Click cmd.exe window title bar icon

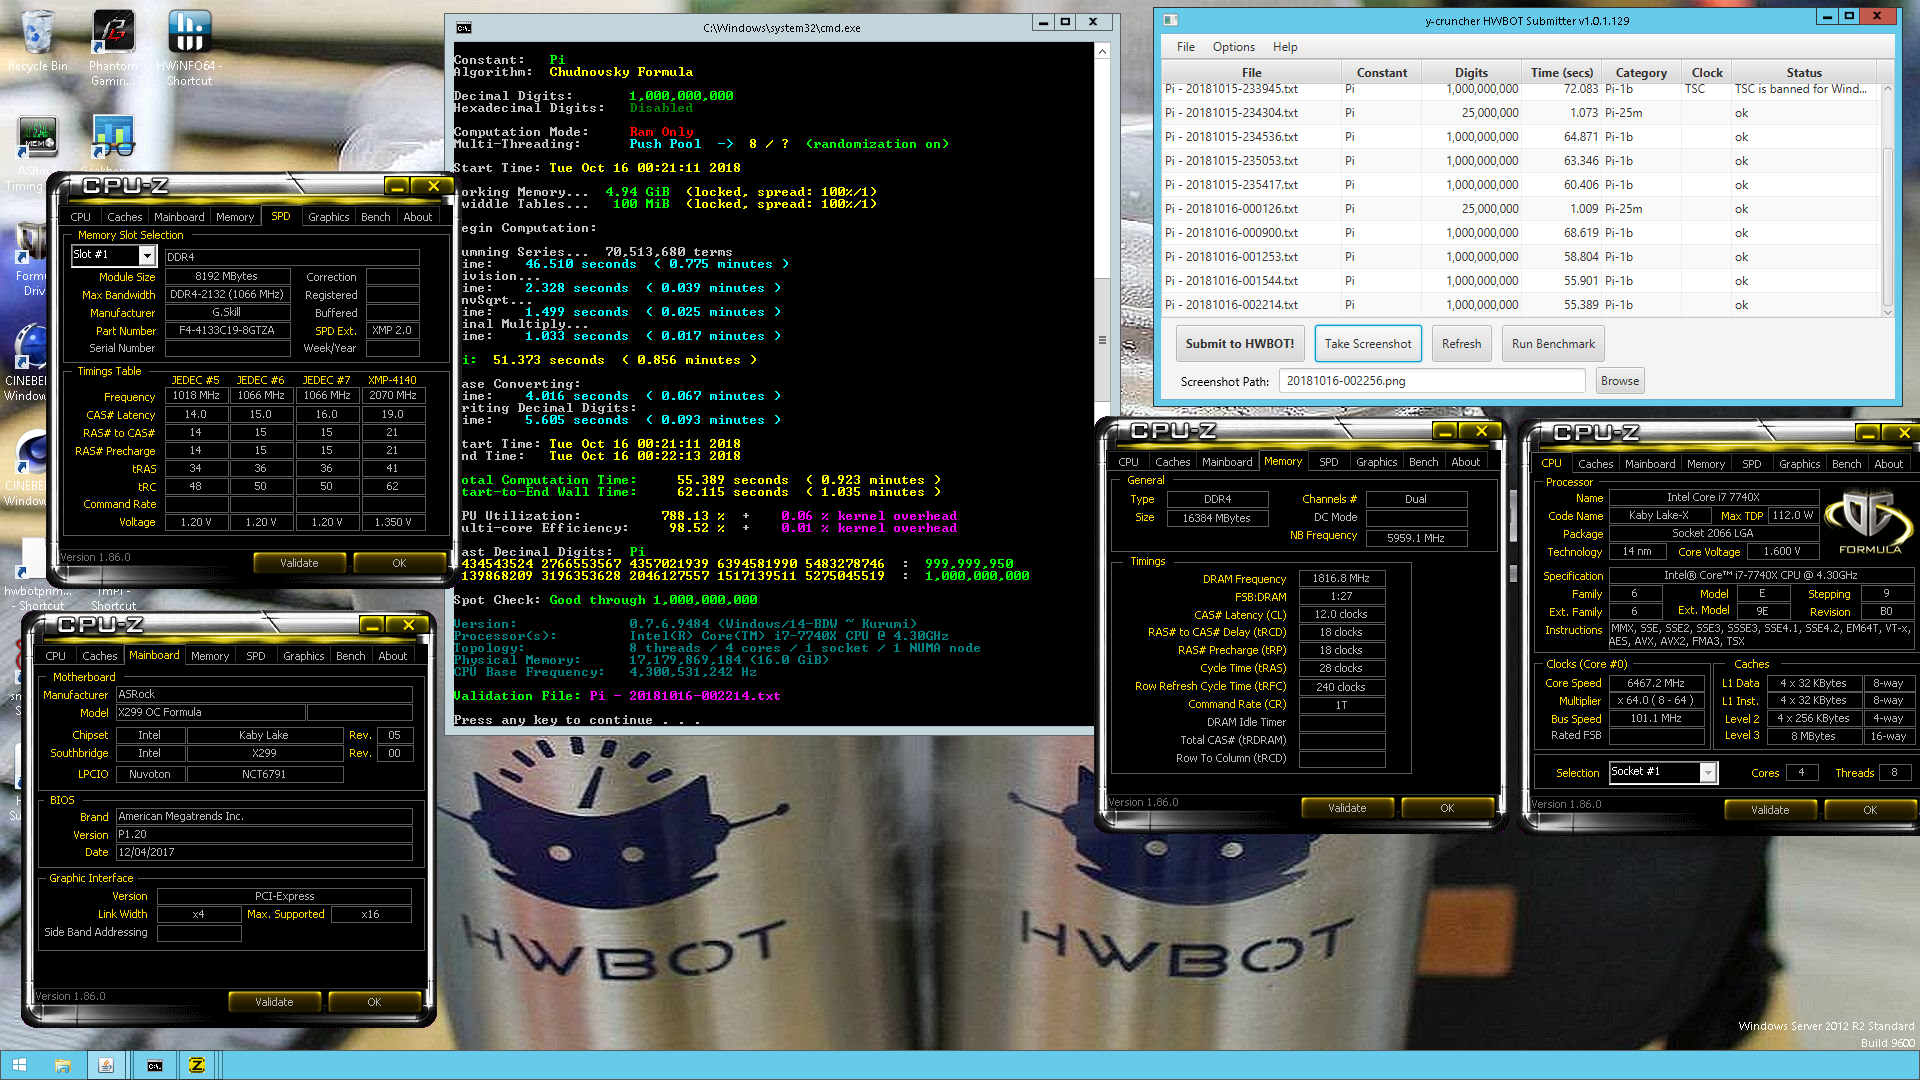point(463,28)
